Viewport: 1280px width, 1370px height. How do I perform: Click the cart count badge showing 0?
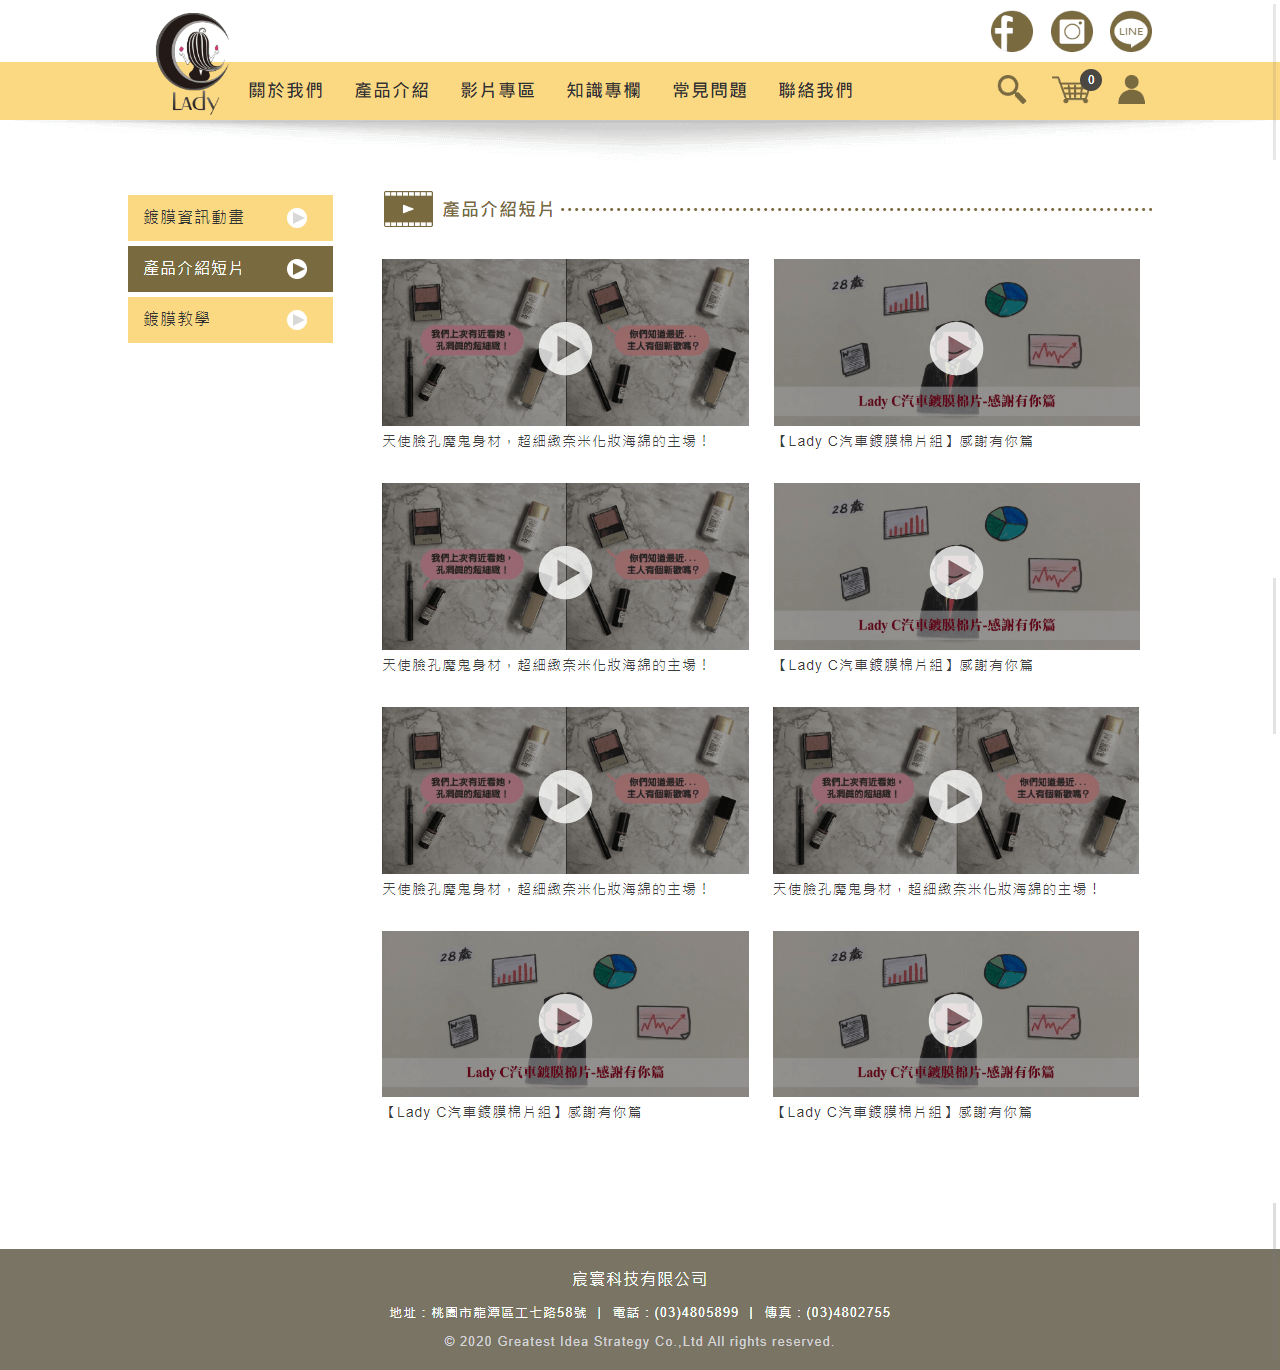pos(1091,80)
